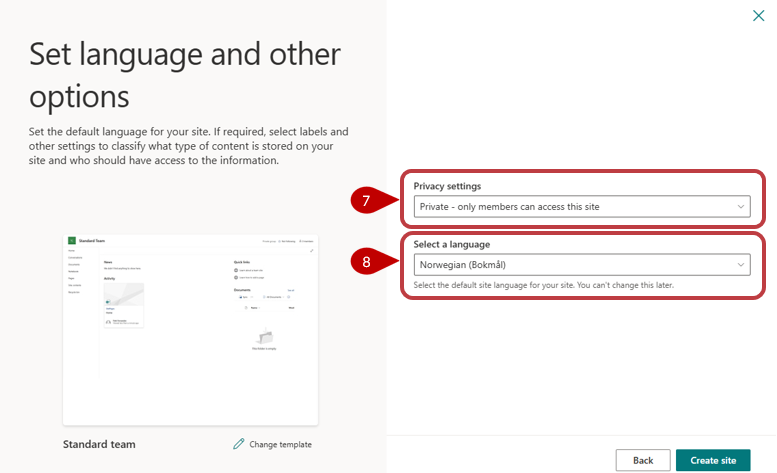This screenshot has height=473, width=777.
Task: Click the red step 7 marker
Action: click(x=366, y=201)
